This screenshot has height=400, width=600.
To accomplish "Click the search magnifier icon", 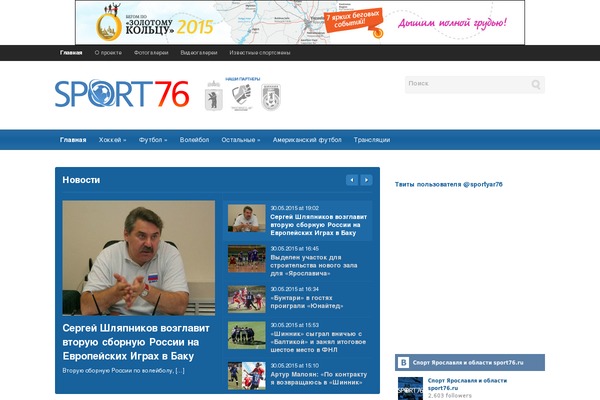I will click(536, 84).
